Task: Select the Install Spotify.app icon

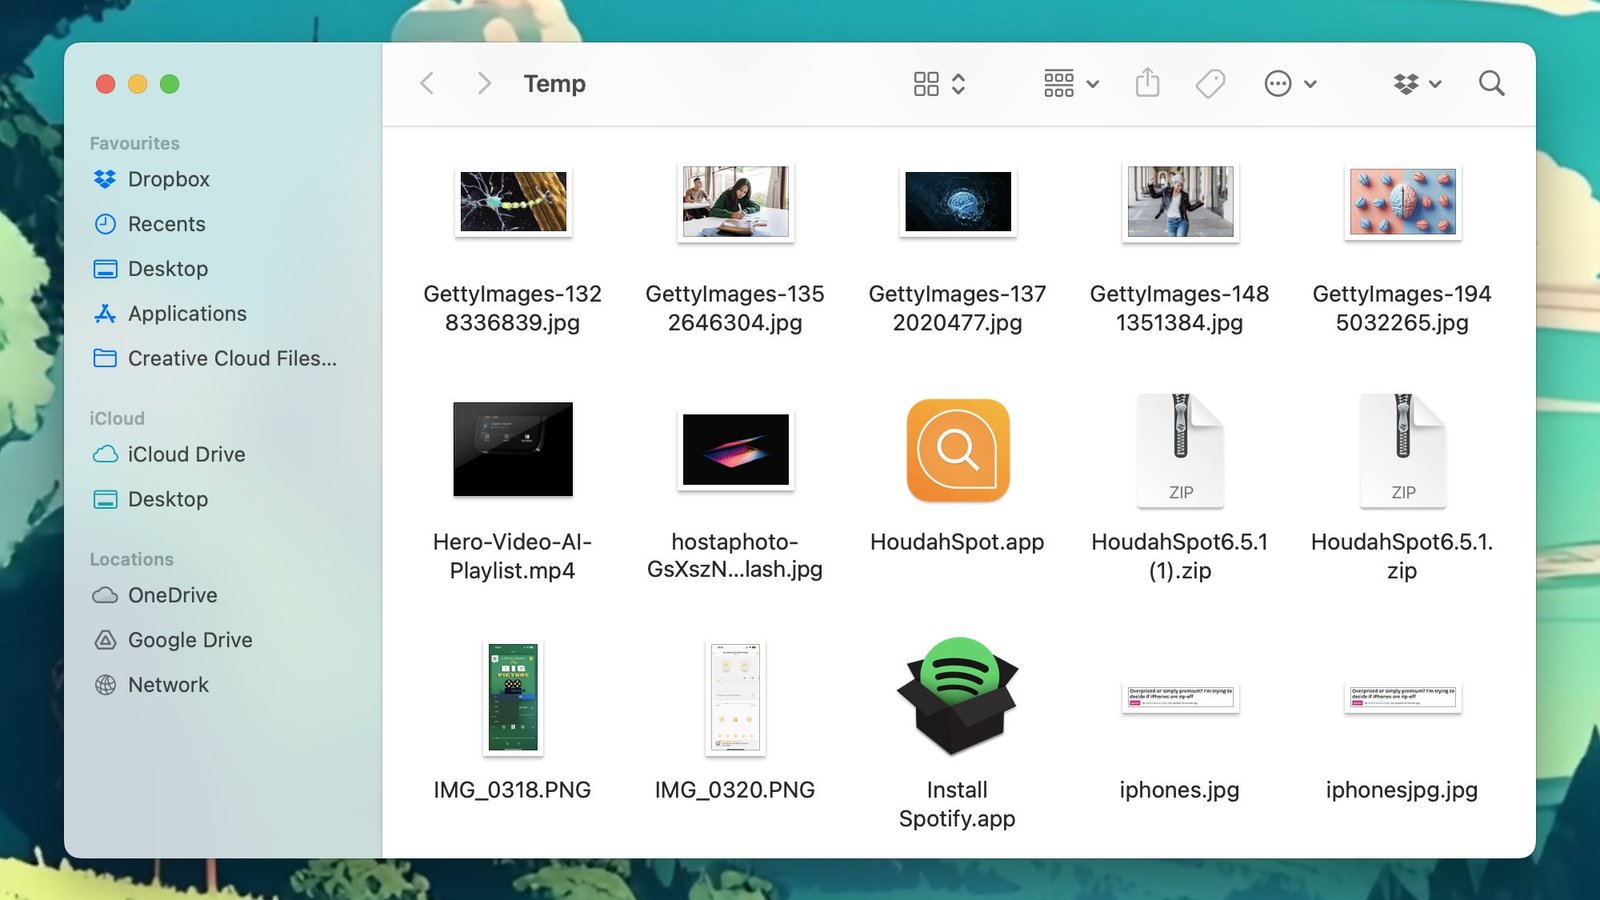Action: [x=958, y=696]
